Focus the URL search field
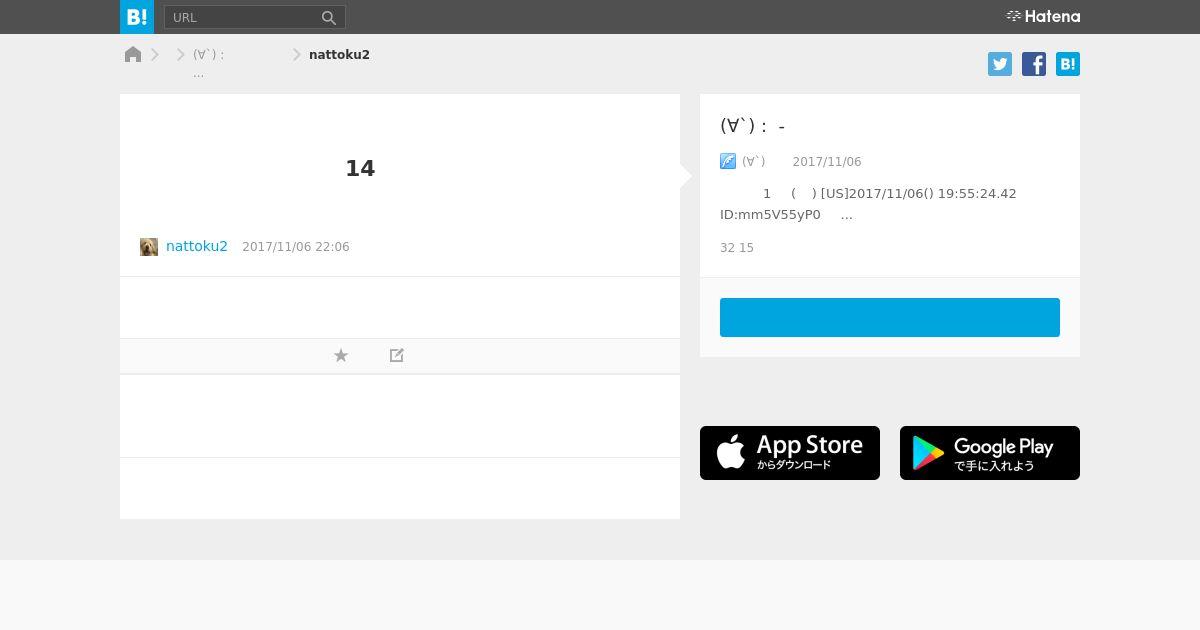 (242, 17)
